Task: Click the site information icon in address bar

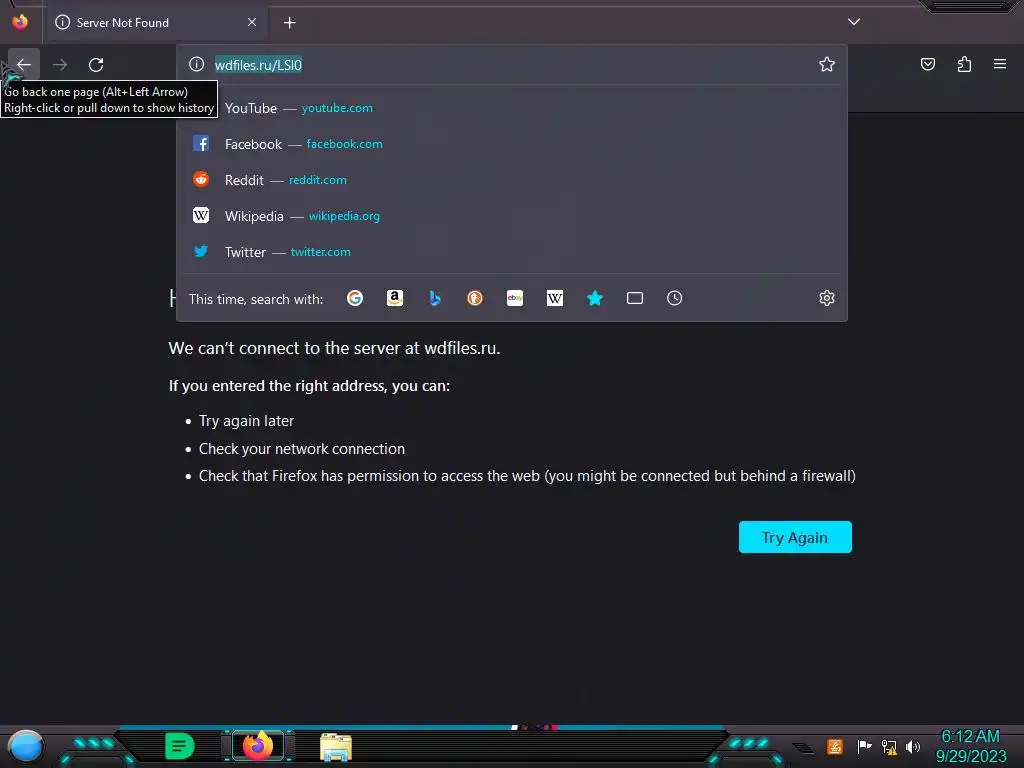Action: tap(197, 64)
